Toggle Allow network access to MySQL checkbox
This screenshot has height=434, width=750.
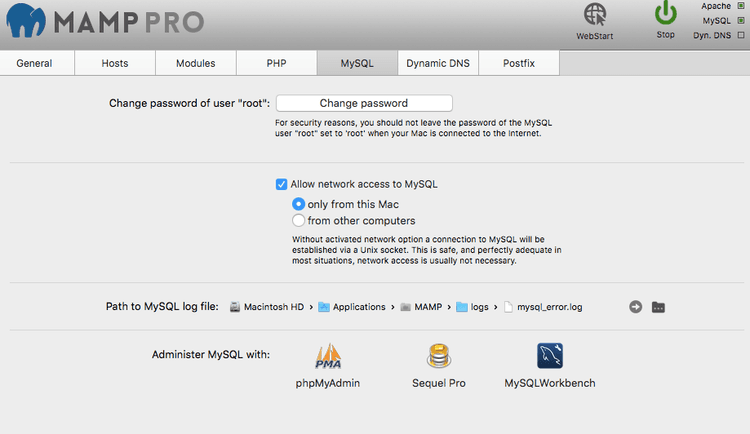click(x=281, y=184)
